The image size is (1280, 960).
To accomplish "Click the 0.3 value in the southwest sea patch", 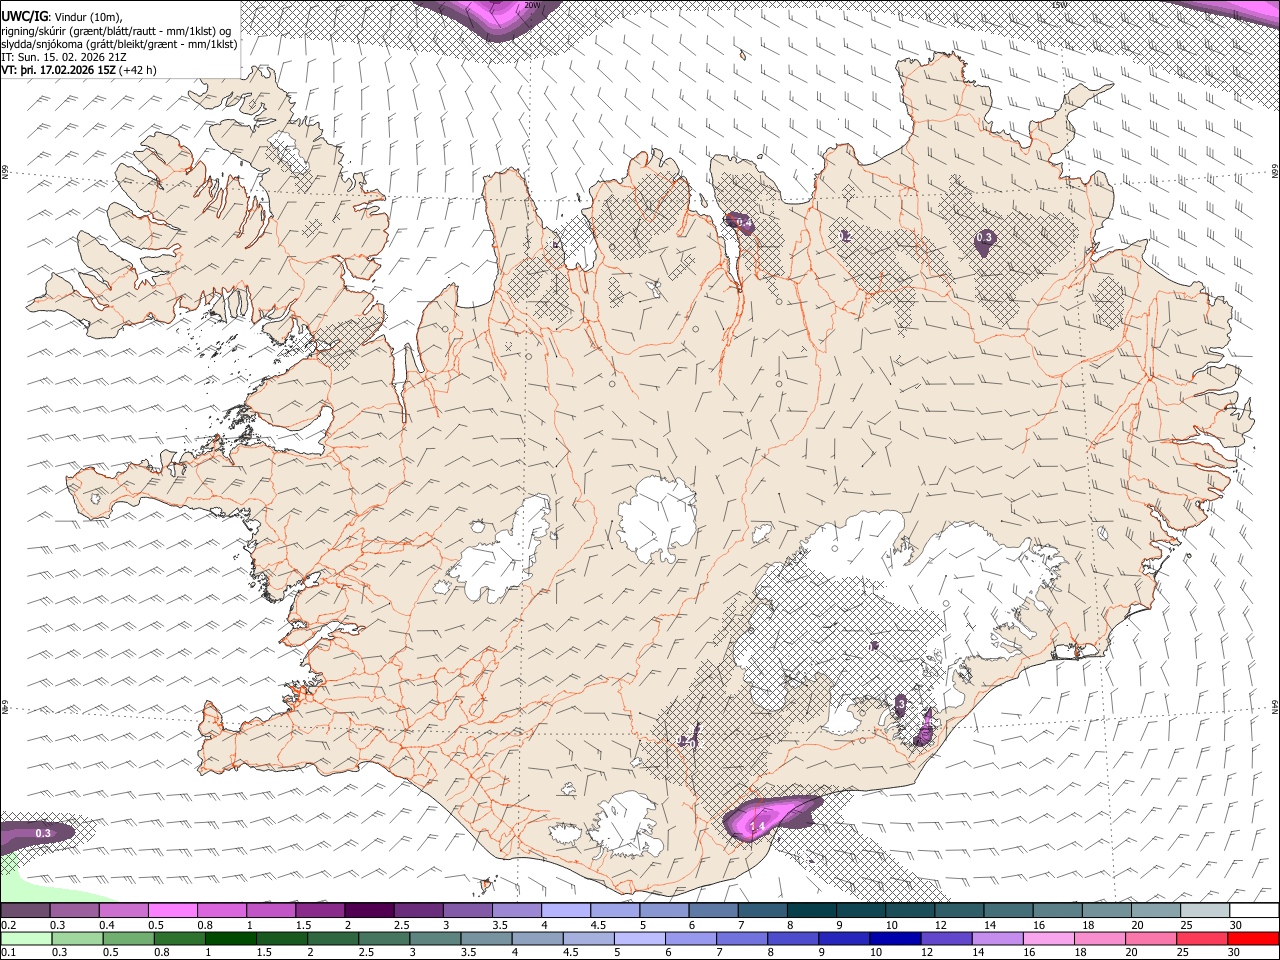I will (x=43, y=833).
